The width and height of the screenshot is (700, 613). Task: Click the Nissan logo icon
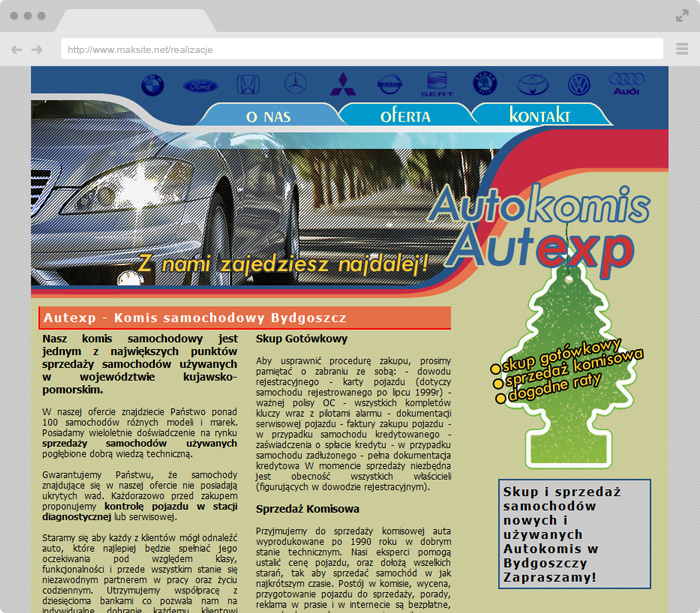[390, 84]
